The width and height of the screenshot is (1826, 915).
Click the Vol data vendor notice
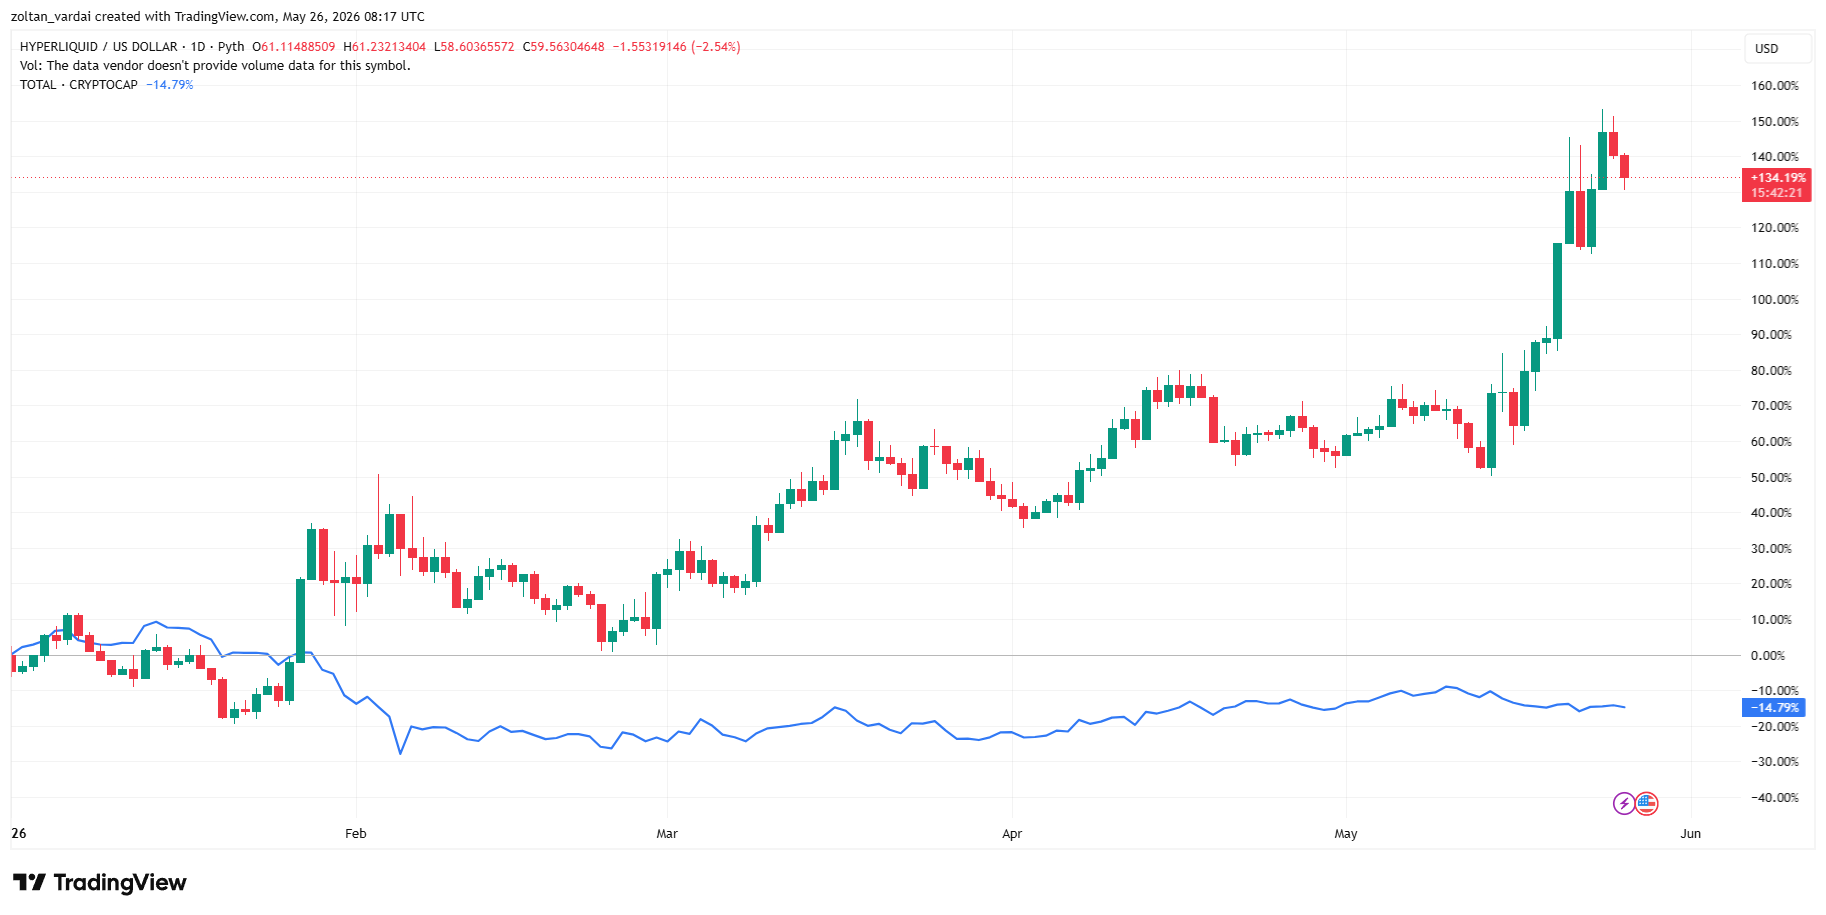(x=215, y=66)
